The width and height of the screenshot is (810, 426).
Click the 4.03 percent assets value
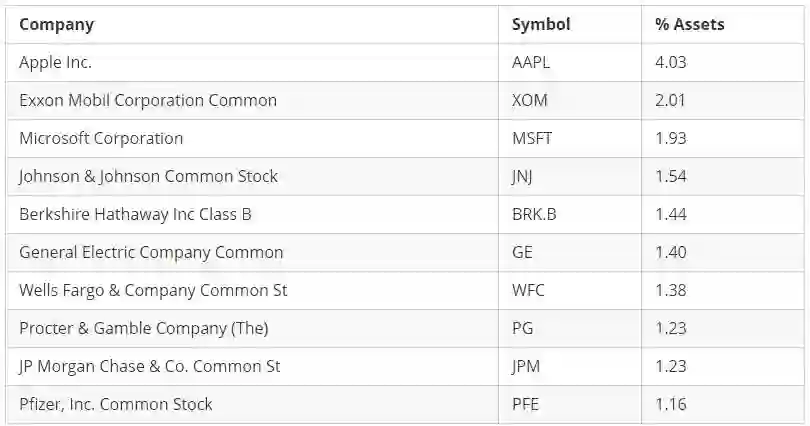(x=671, y=62)
